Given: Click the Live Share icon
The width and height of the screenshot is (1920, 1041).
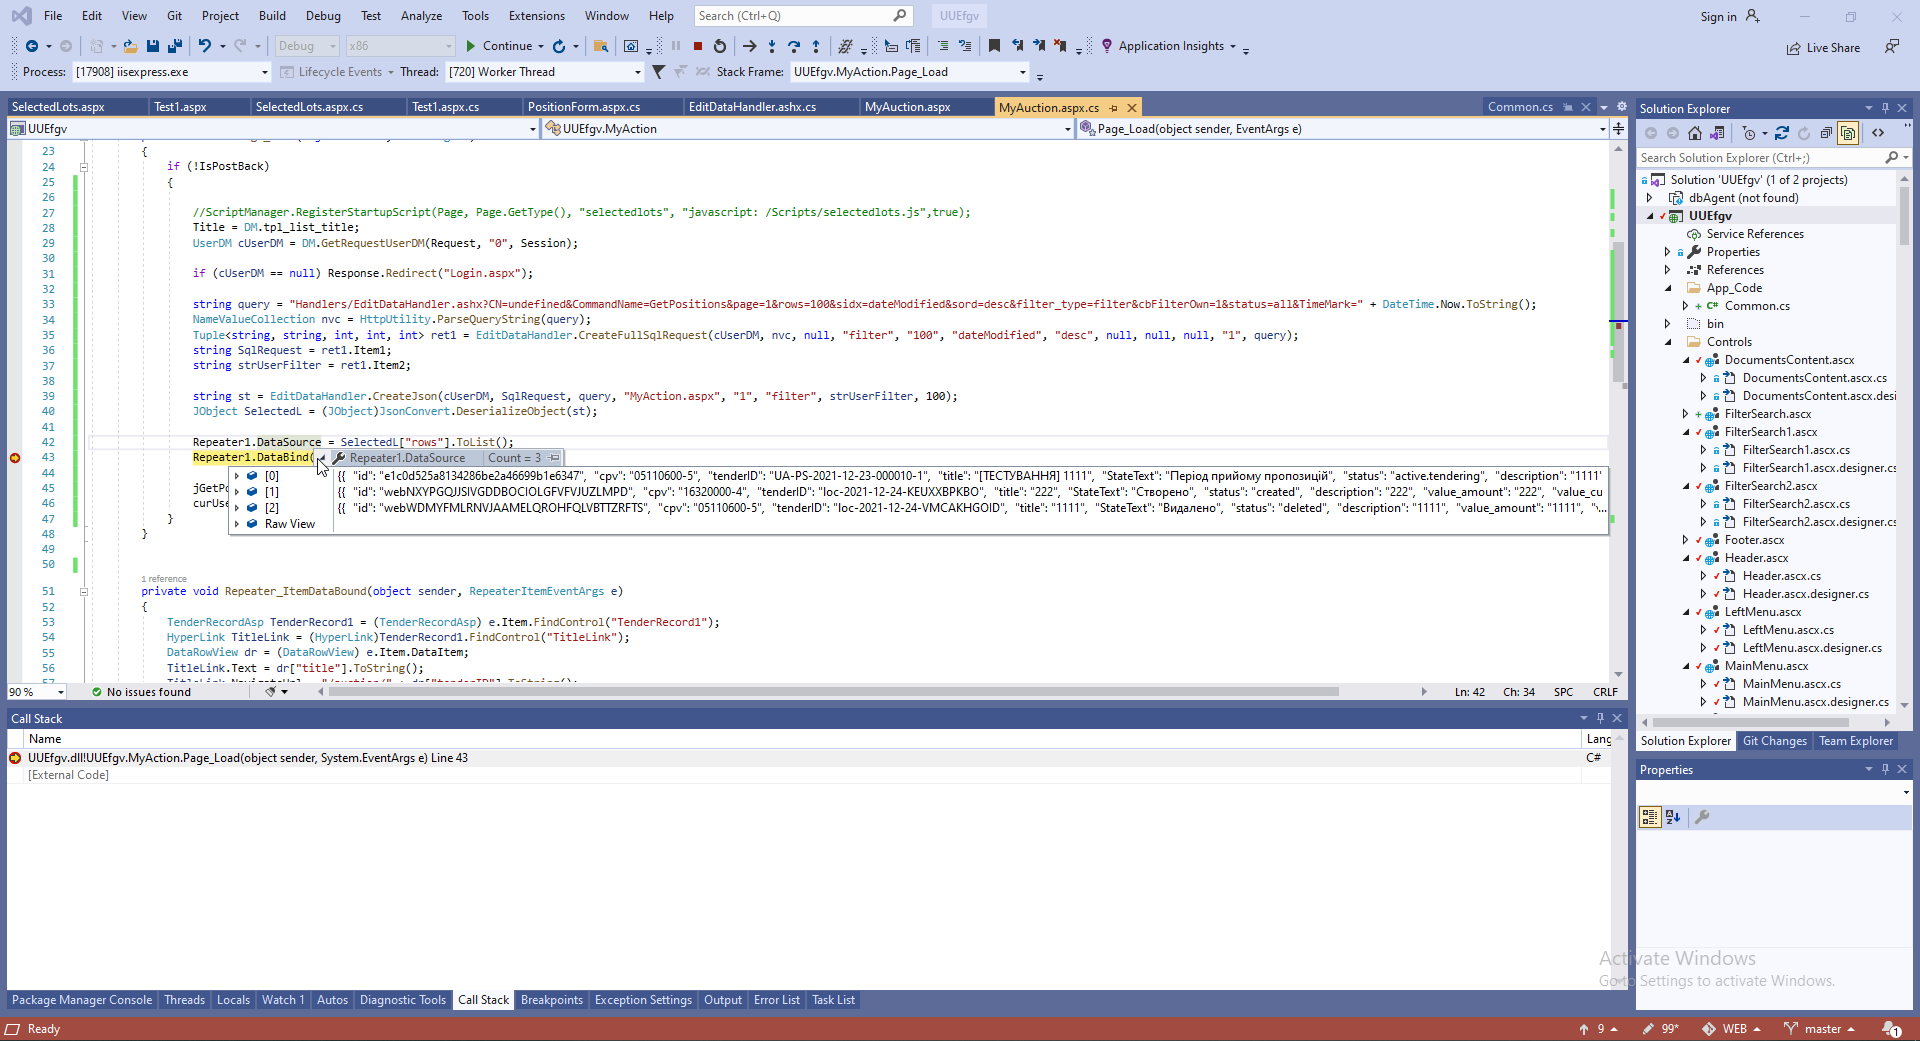Looking at the screenshot, I should tap(1824, 48).
